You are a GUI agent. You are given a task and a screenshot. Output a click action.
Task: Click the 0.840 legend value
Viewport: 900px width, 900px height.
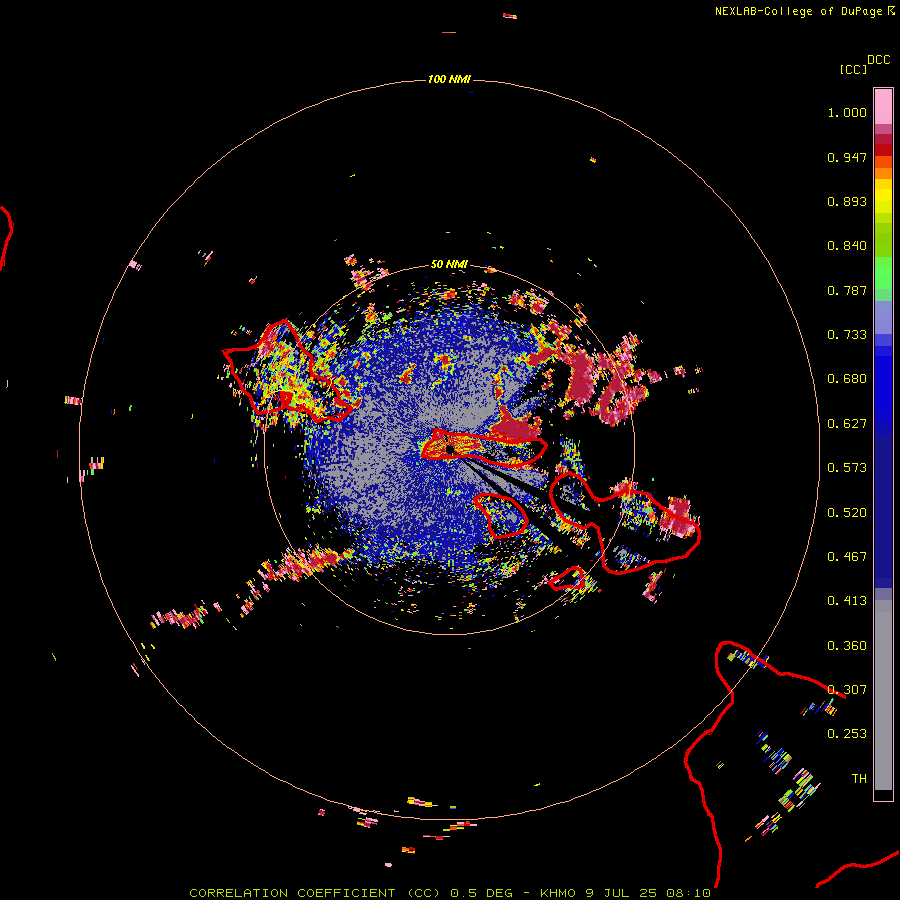tap(847, 246)
